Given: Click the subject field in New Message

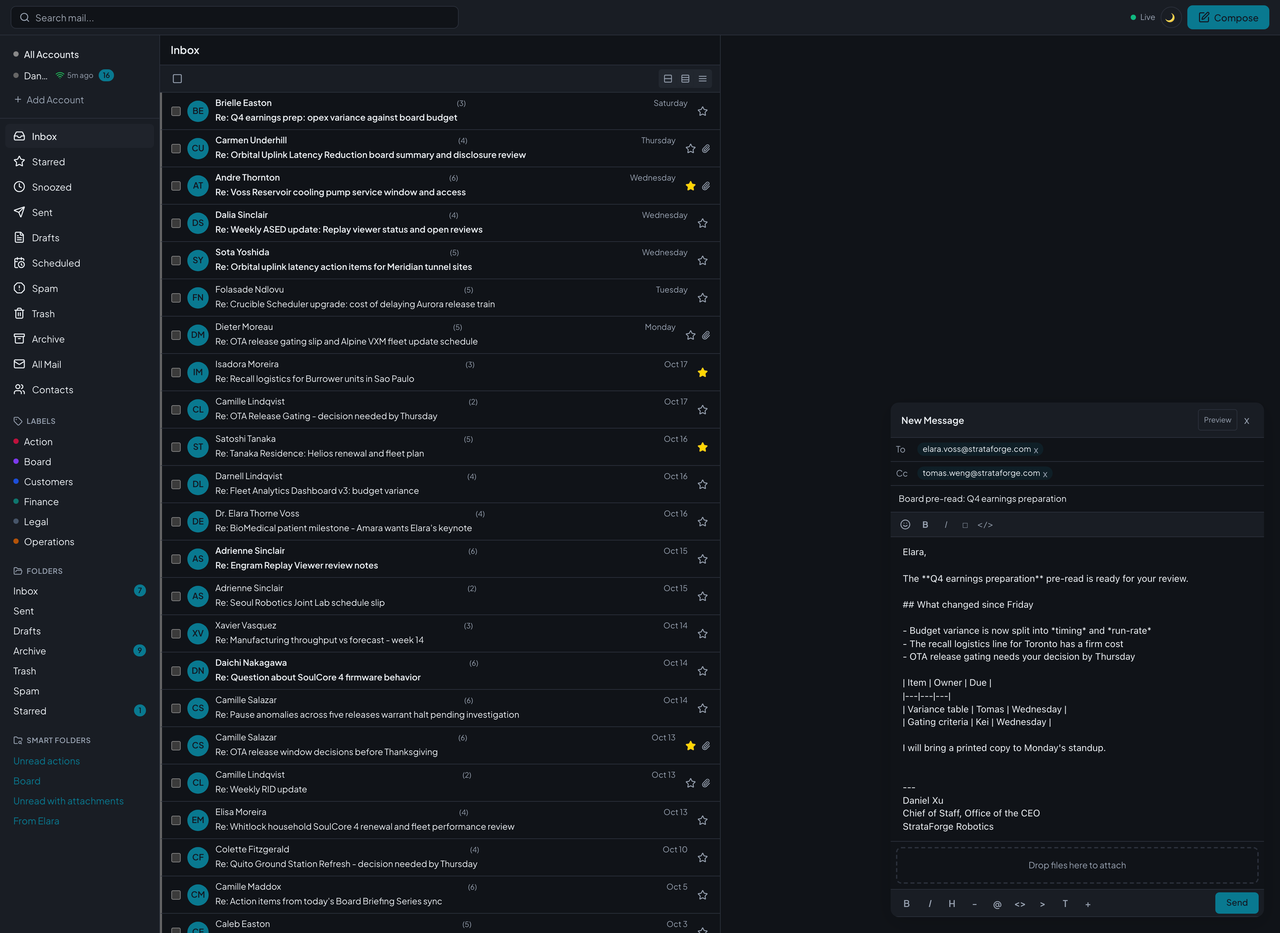Looking at the screenshot, I should tap(1077, 498).
